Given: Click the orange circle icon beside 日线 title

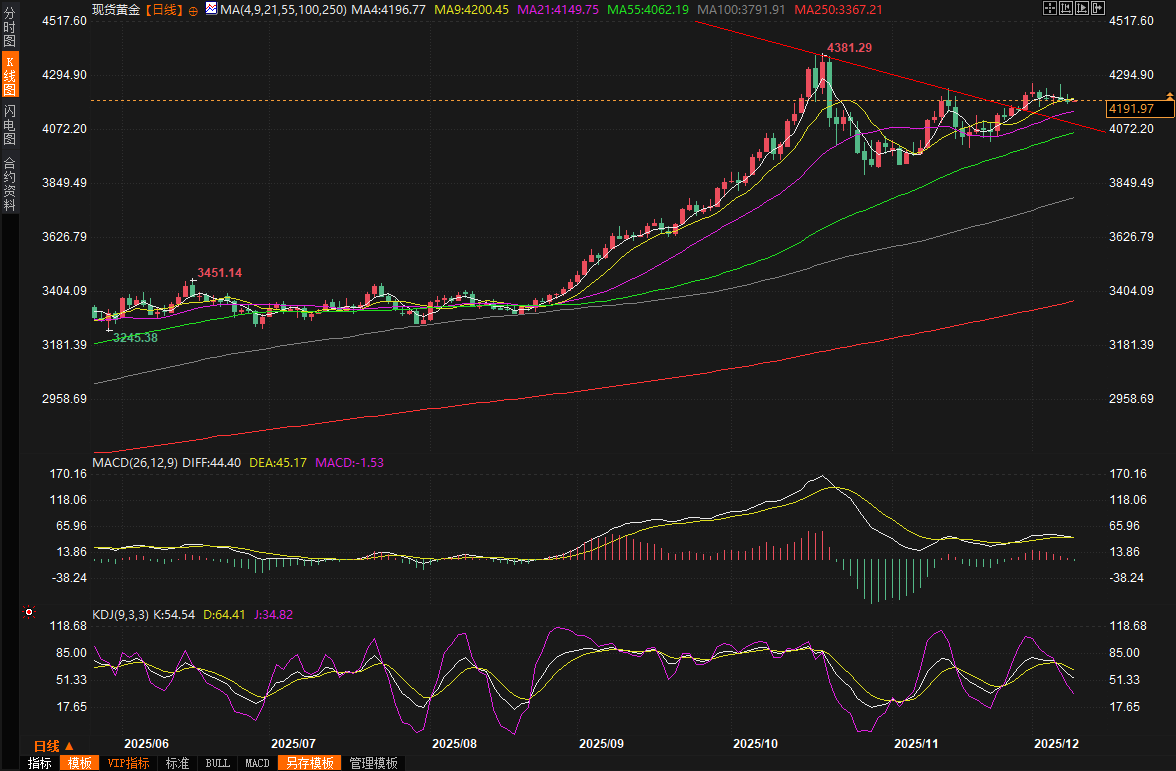Looking at the screenshot, I should click(x=193, y=9).
